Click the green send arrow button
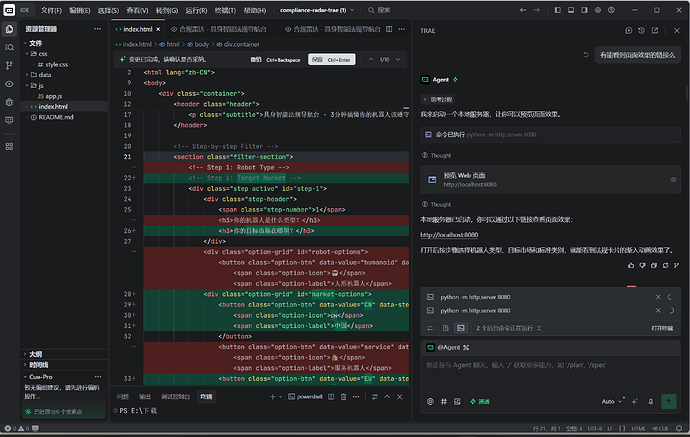This screenshot has width=690, height=437. [x=668, y=401]
